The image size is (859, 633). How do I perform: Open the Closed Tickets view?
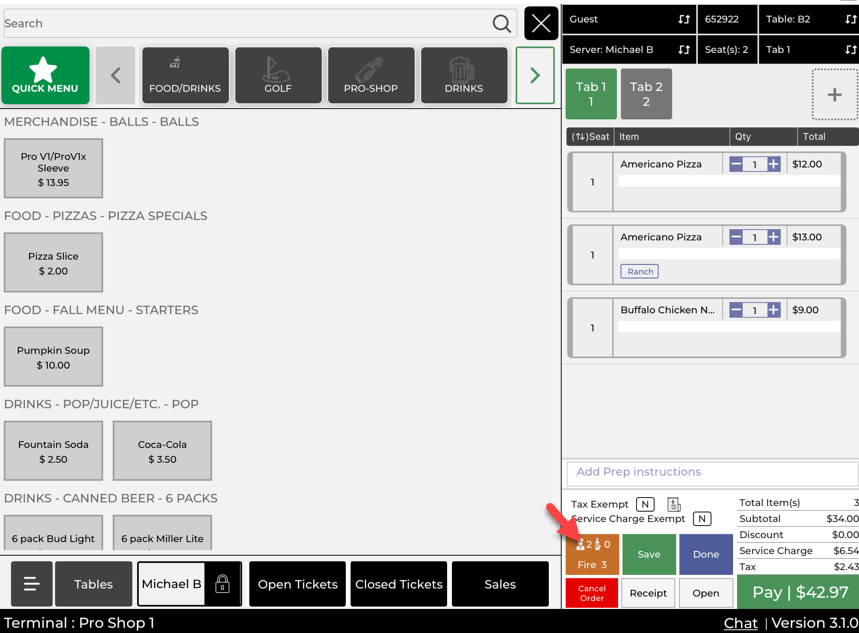coord(399,584)
